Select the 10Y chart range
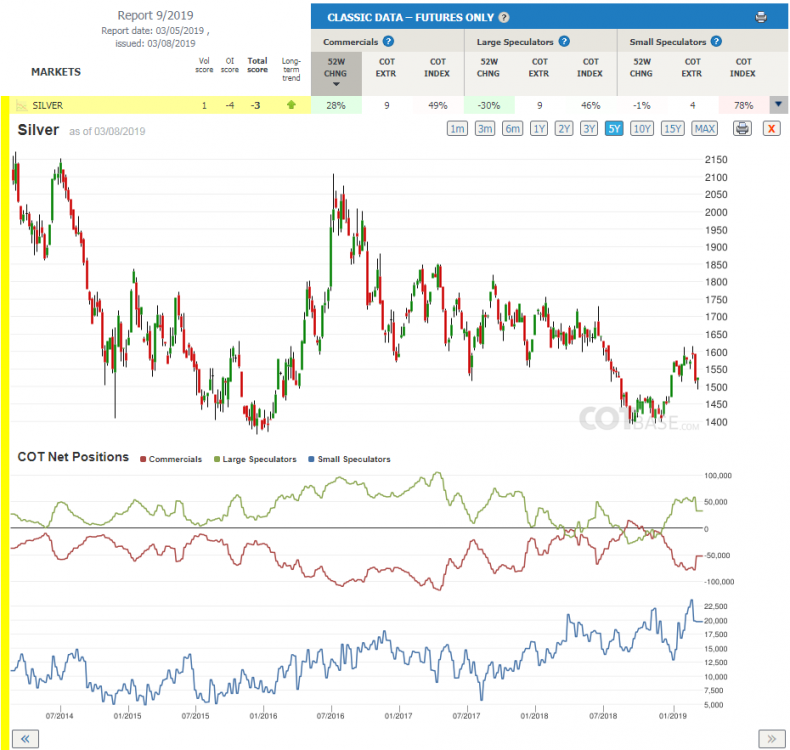 point(642,129)
